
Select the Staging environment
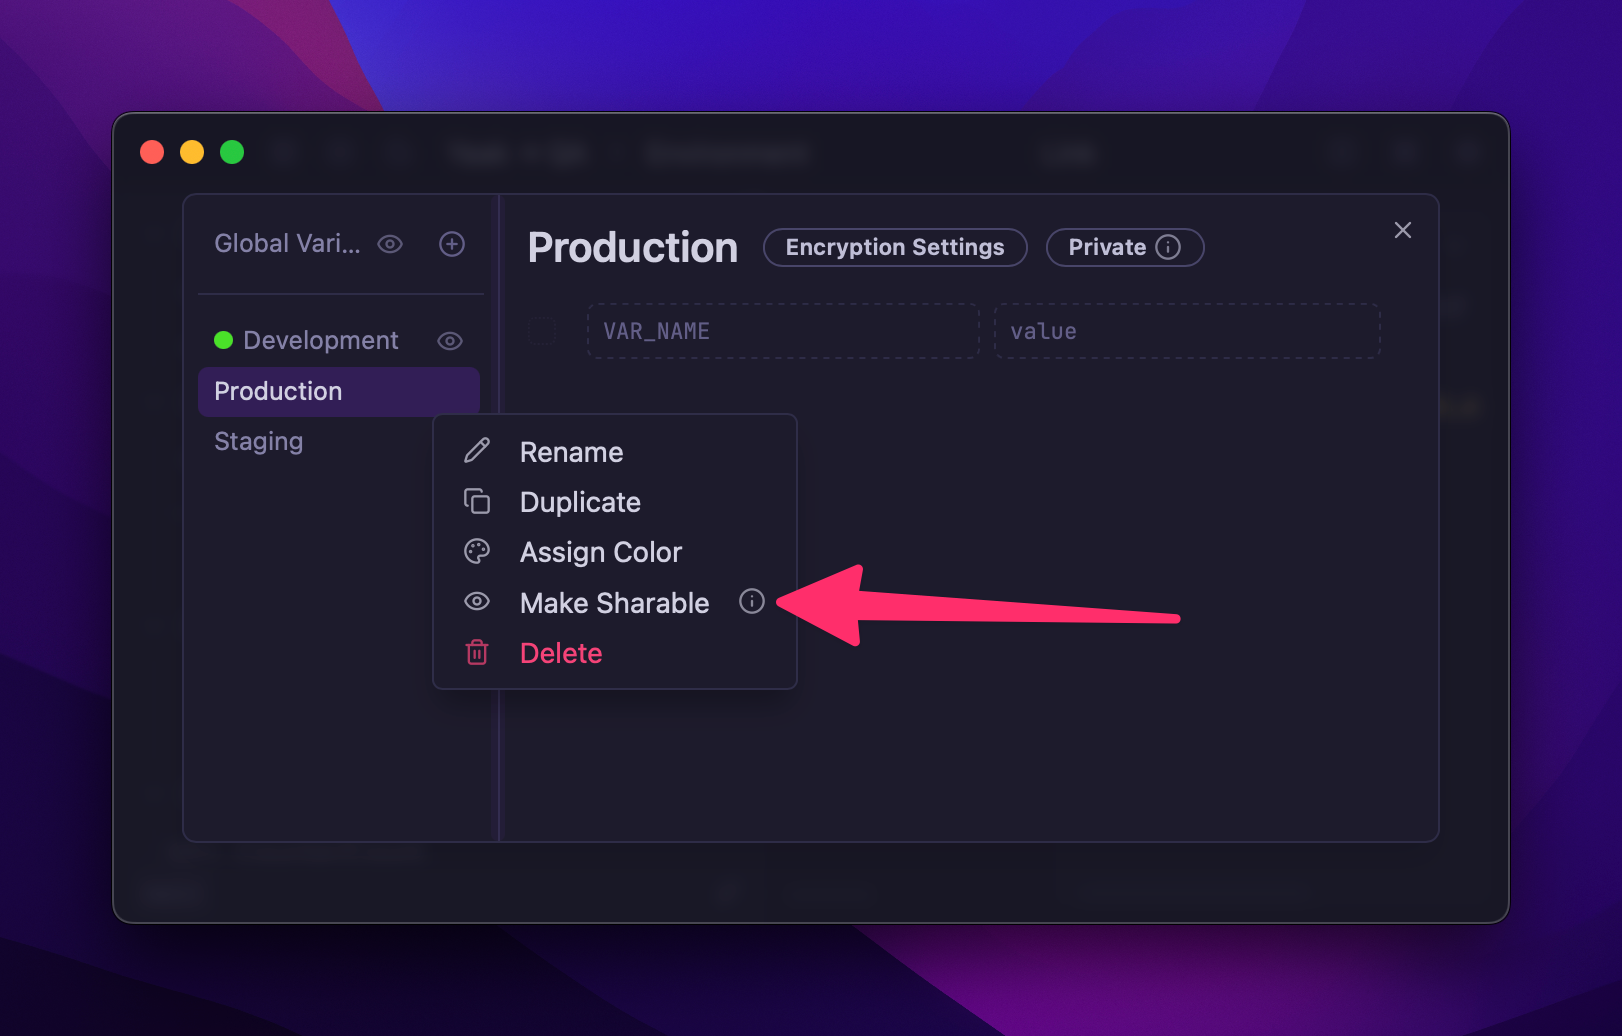[259, 441]
